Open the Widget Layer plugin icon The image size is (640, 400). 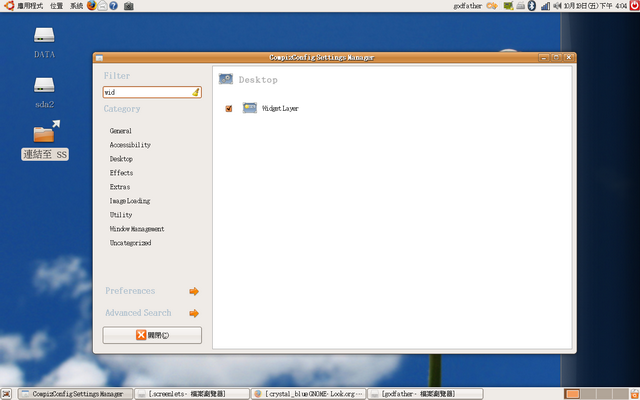[250, 108]
